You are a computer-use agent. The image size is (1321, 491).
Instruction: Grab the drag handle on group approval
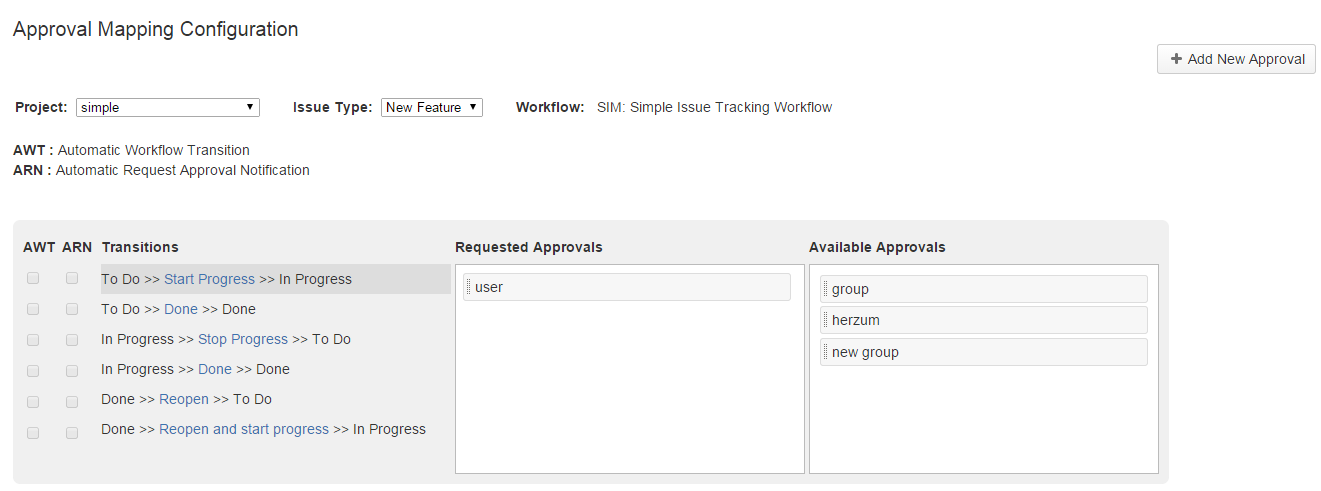825,289
